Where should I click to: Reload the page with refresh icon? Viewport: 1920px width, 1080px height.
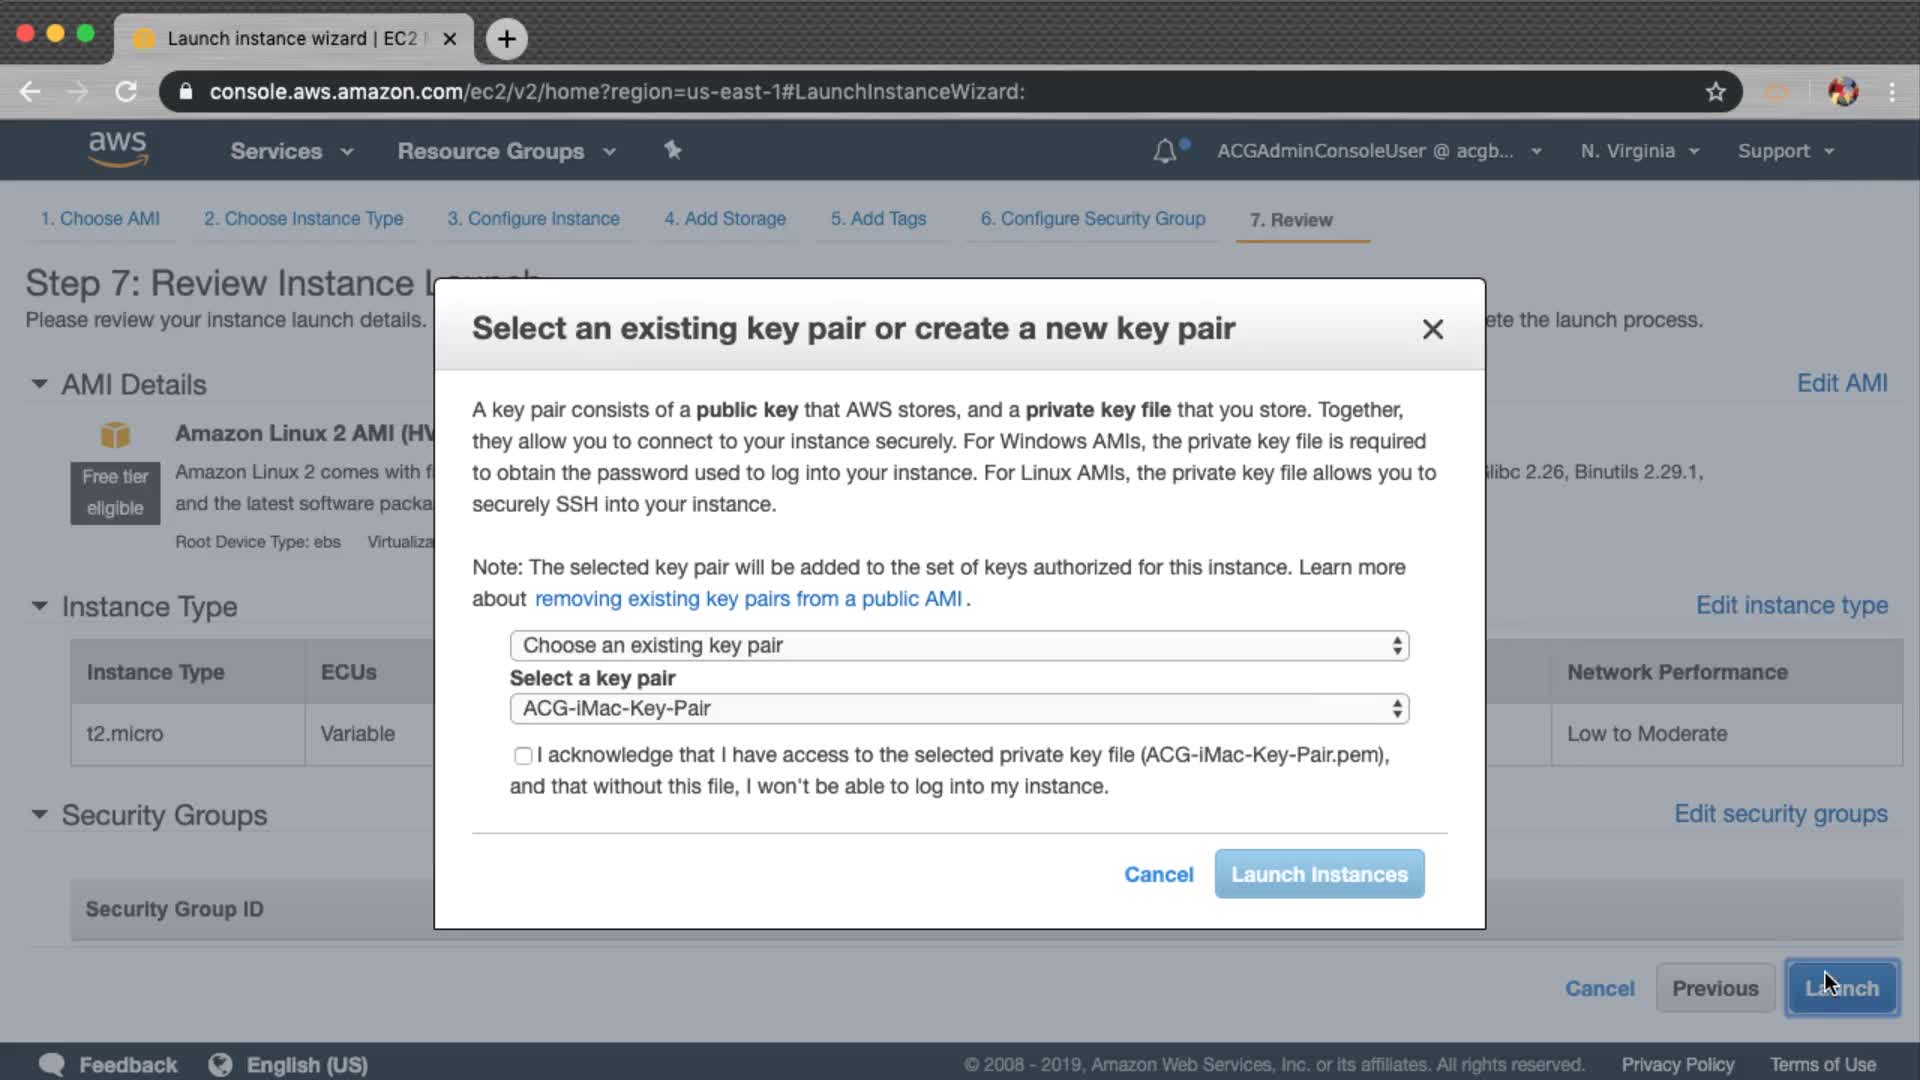tap(126, 92)
